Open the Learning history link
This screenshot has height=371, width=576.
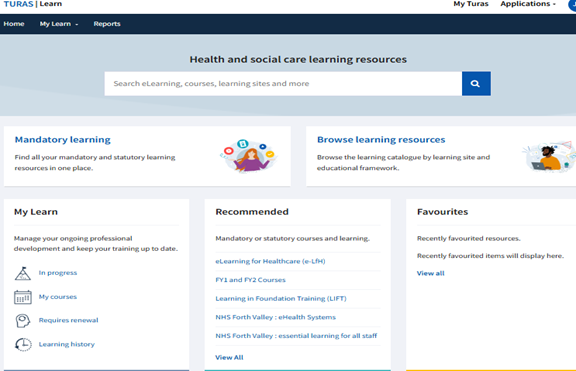66,344
